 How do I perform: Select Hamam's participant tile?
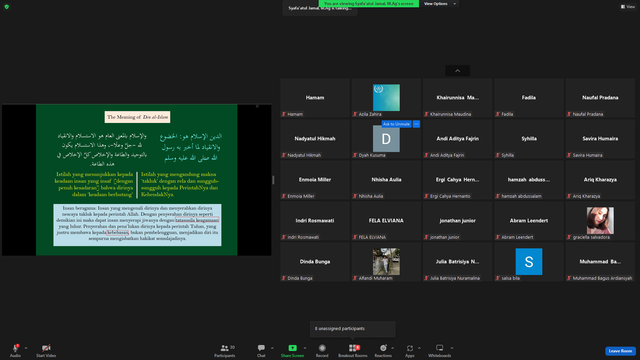tap(315, 98)
